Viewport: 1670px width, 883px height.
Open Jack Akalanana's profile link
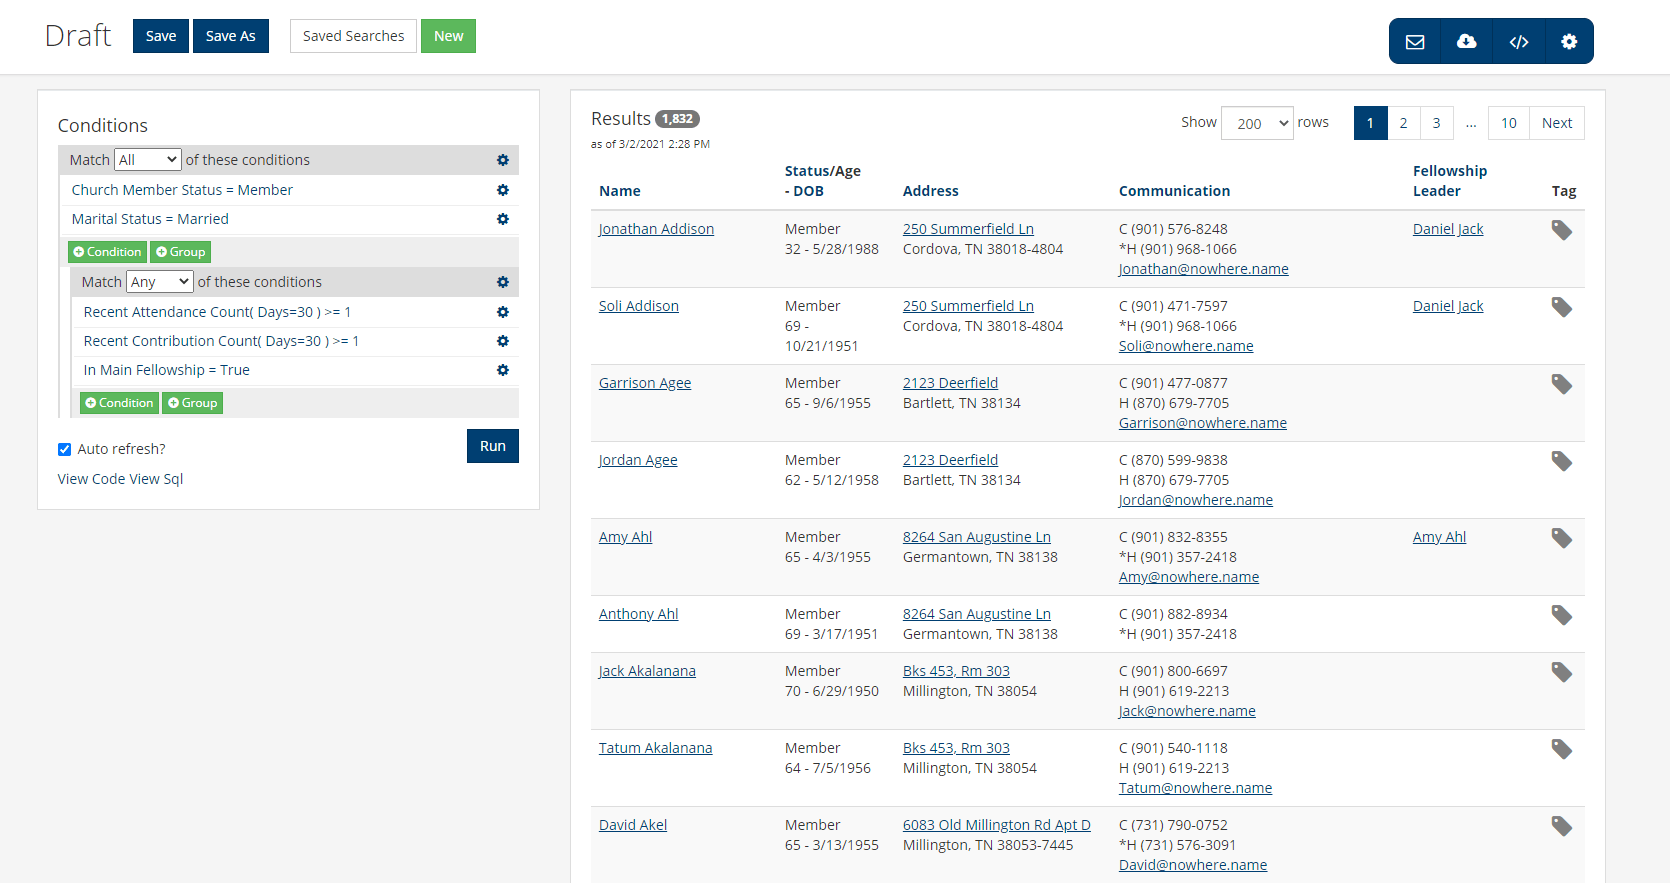click(647, 671)
